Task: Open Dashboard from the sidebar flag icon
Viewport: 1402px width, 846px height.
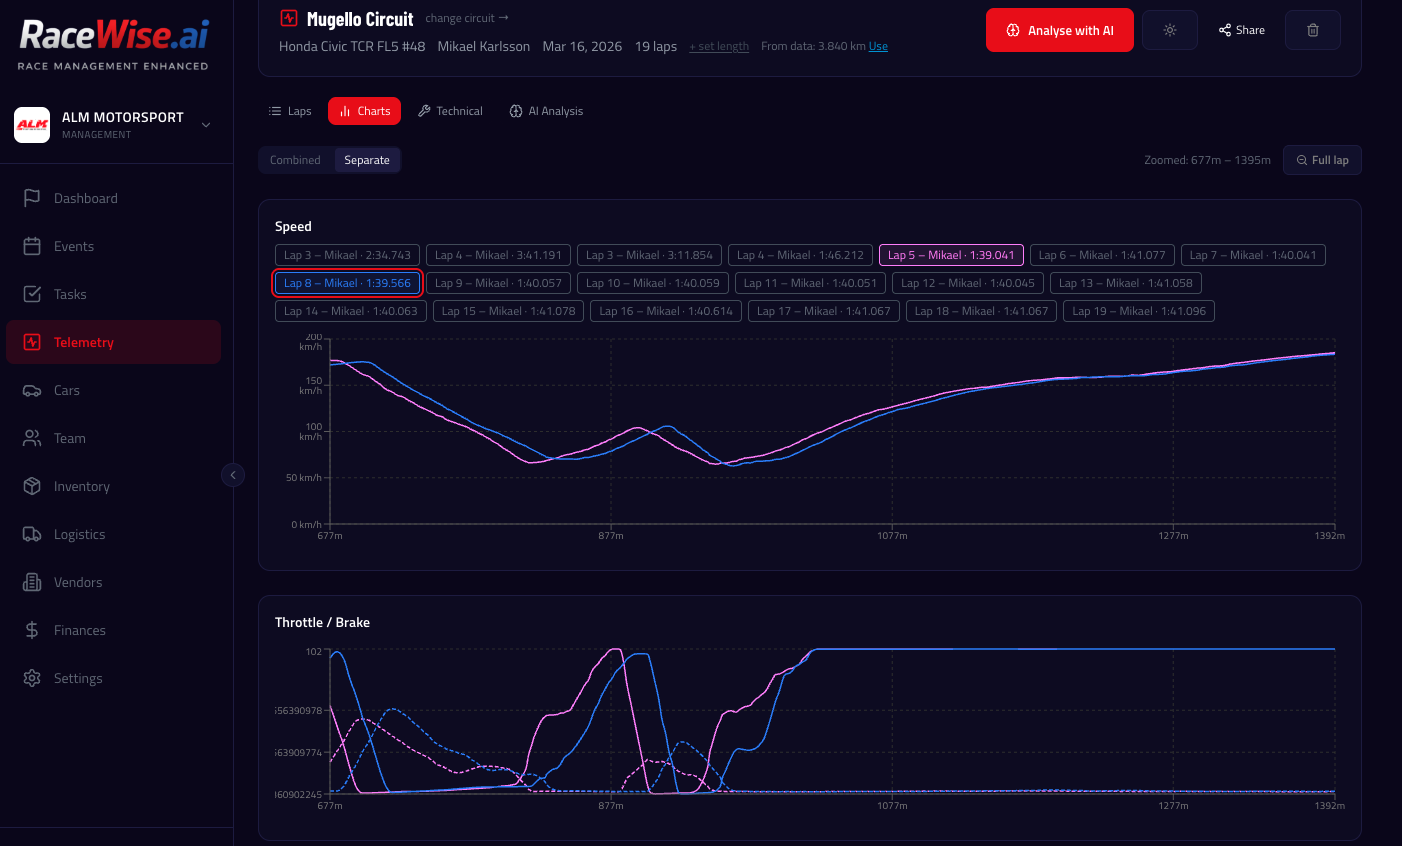Action: point(32,198)
